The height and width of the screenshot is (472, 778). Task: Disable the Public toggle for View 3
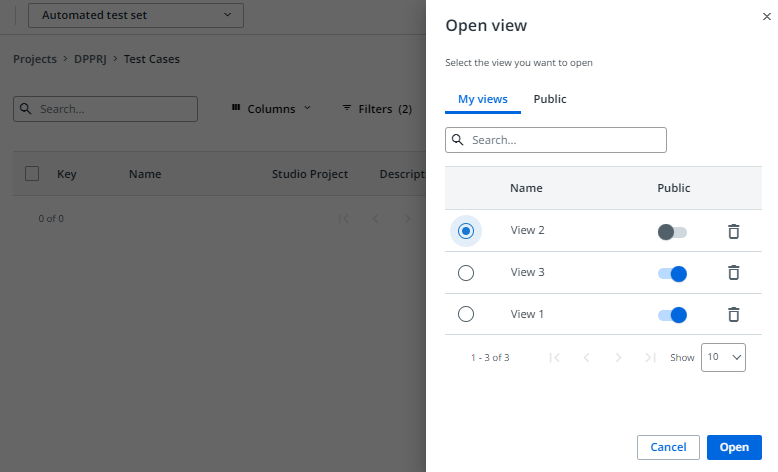click(x=672, y=273)
